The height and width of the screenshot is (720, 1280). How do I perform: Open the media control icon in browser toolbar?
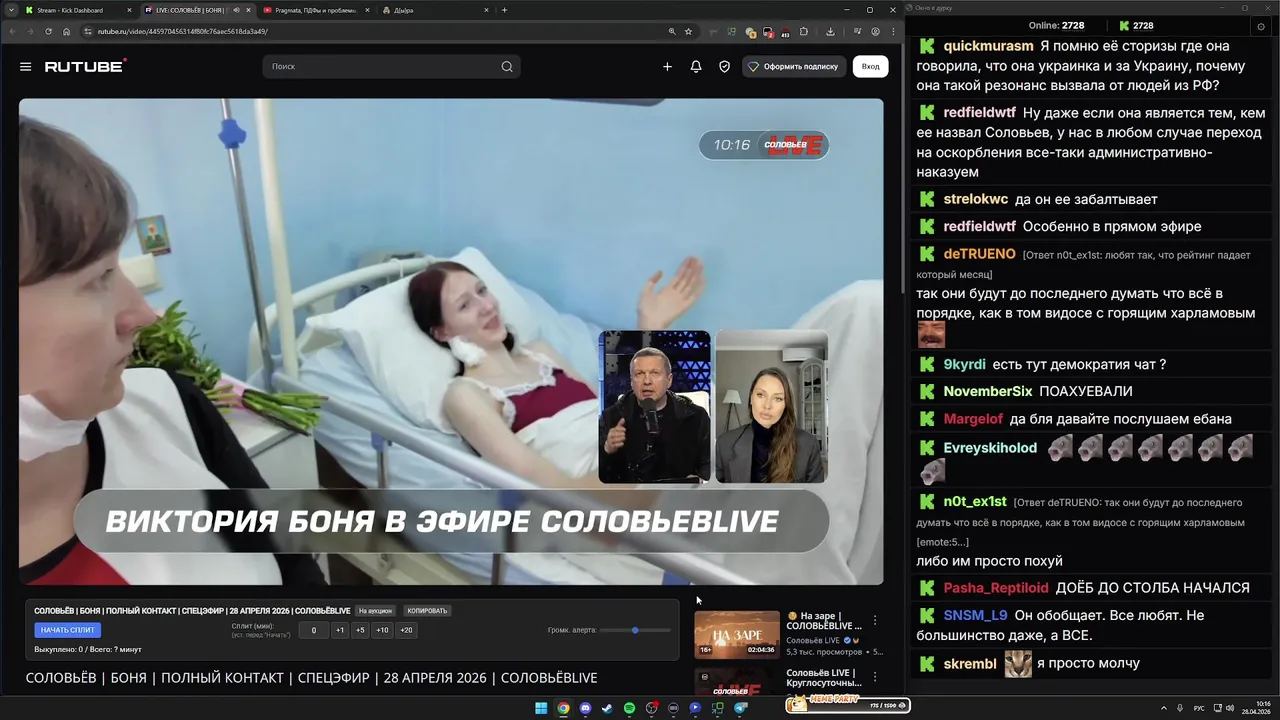tap(858, 31)
